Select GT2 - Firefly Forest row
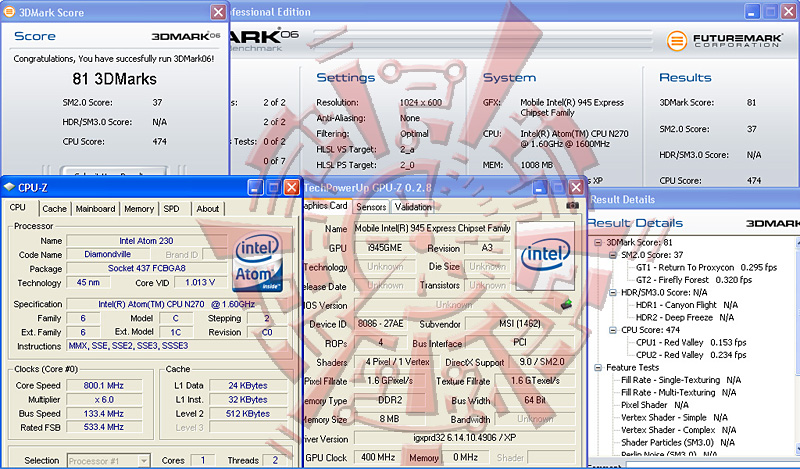This screenshot has height=469, width=800. [x=694, y=280]
